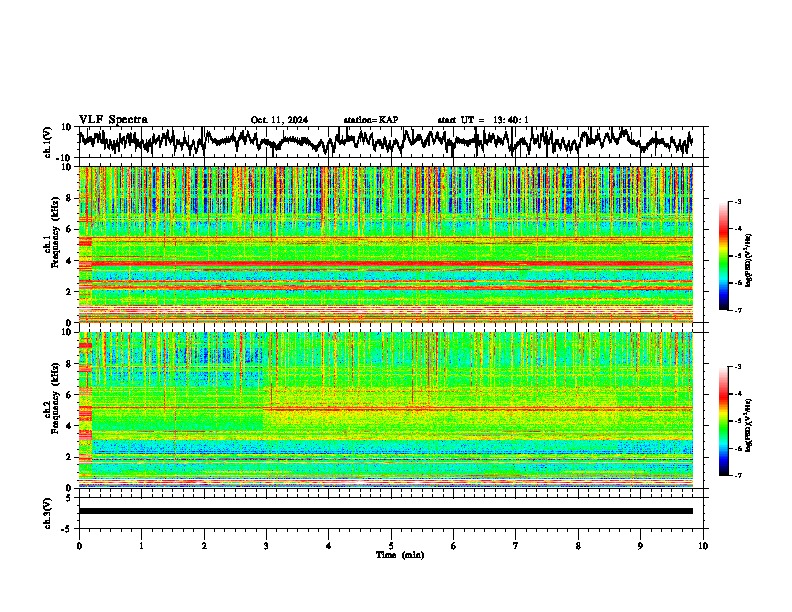792x612 pixels.
Task: Click the ch.1 waveform trace panel
Action: point(393,142)
